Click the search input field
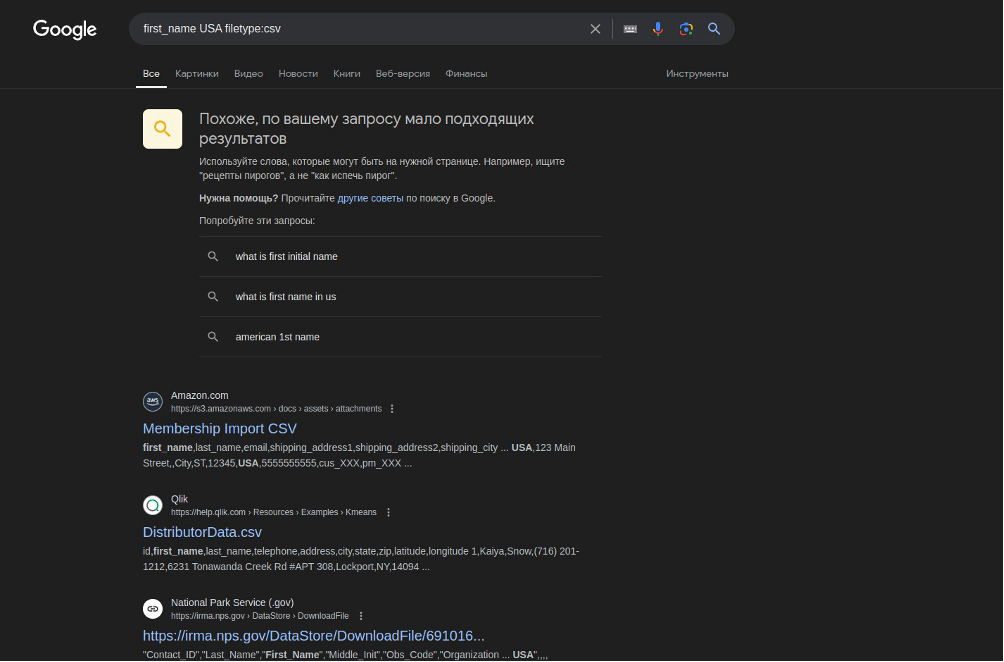 pos(360,29)
